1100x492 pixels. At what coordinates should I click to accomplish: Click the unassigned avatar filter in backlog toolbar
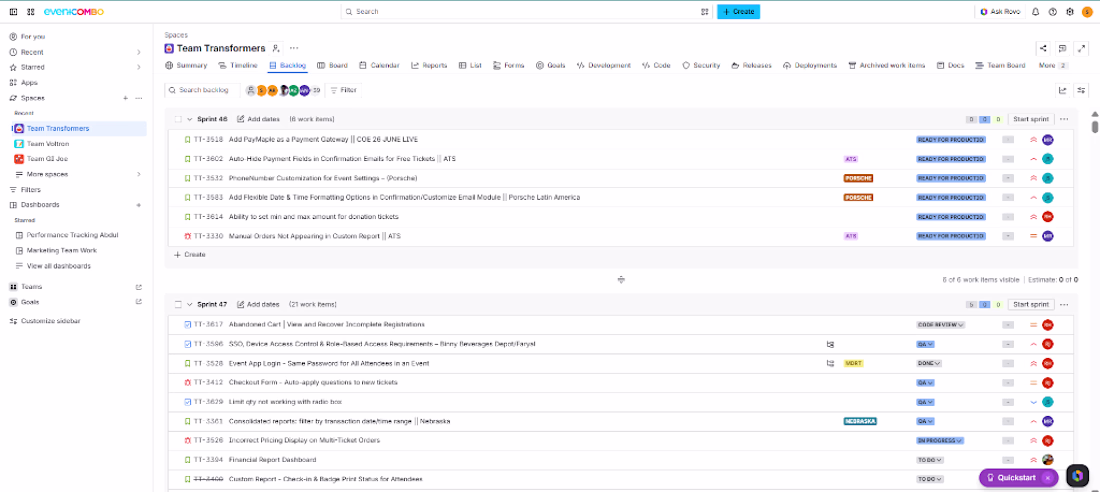250,91
